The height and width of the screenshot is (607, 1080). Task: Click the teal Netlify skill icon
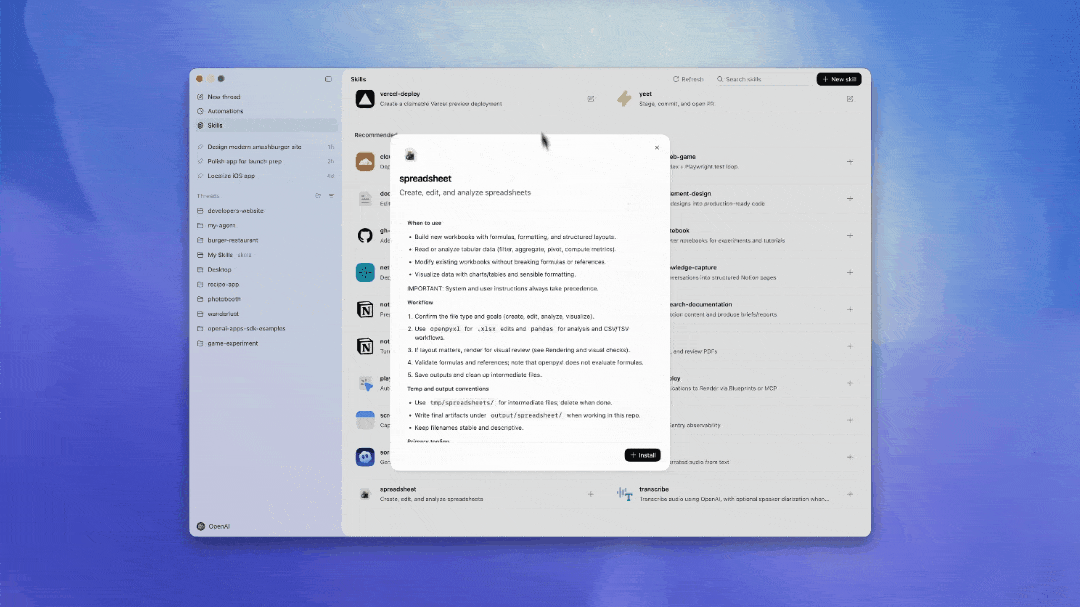click(365, 272)
